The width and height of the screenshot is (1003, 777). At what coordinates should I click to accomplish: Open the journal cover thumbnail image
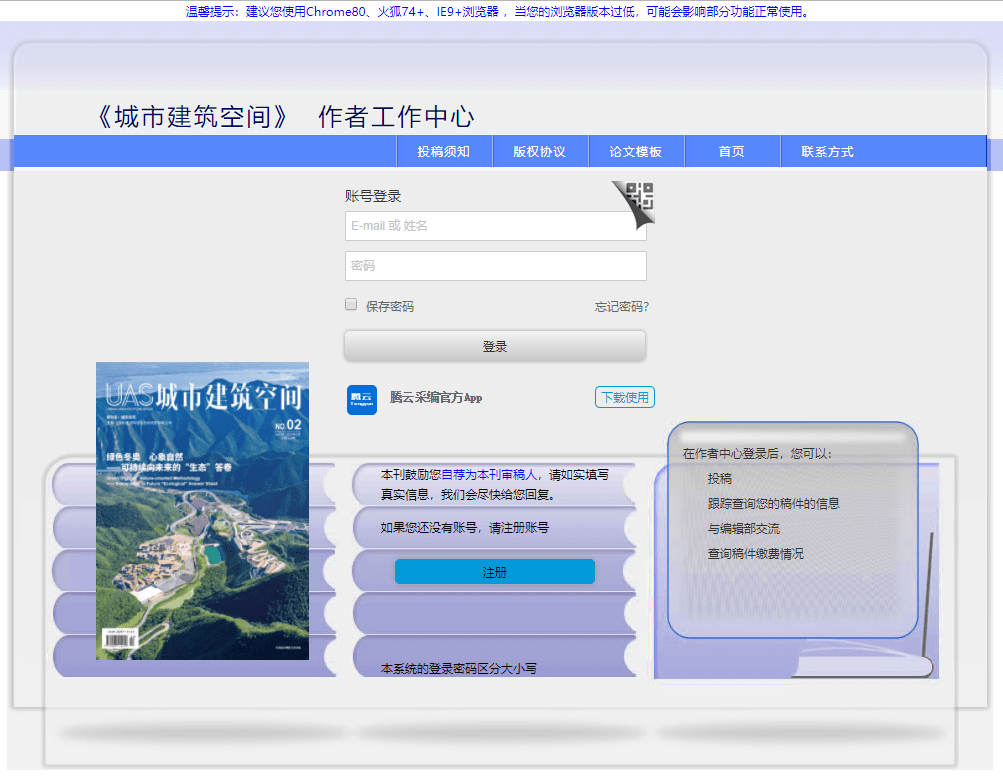[202, 510]
